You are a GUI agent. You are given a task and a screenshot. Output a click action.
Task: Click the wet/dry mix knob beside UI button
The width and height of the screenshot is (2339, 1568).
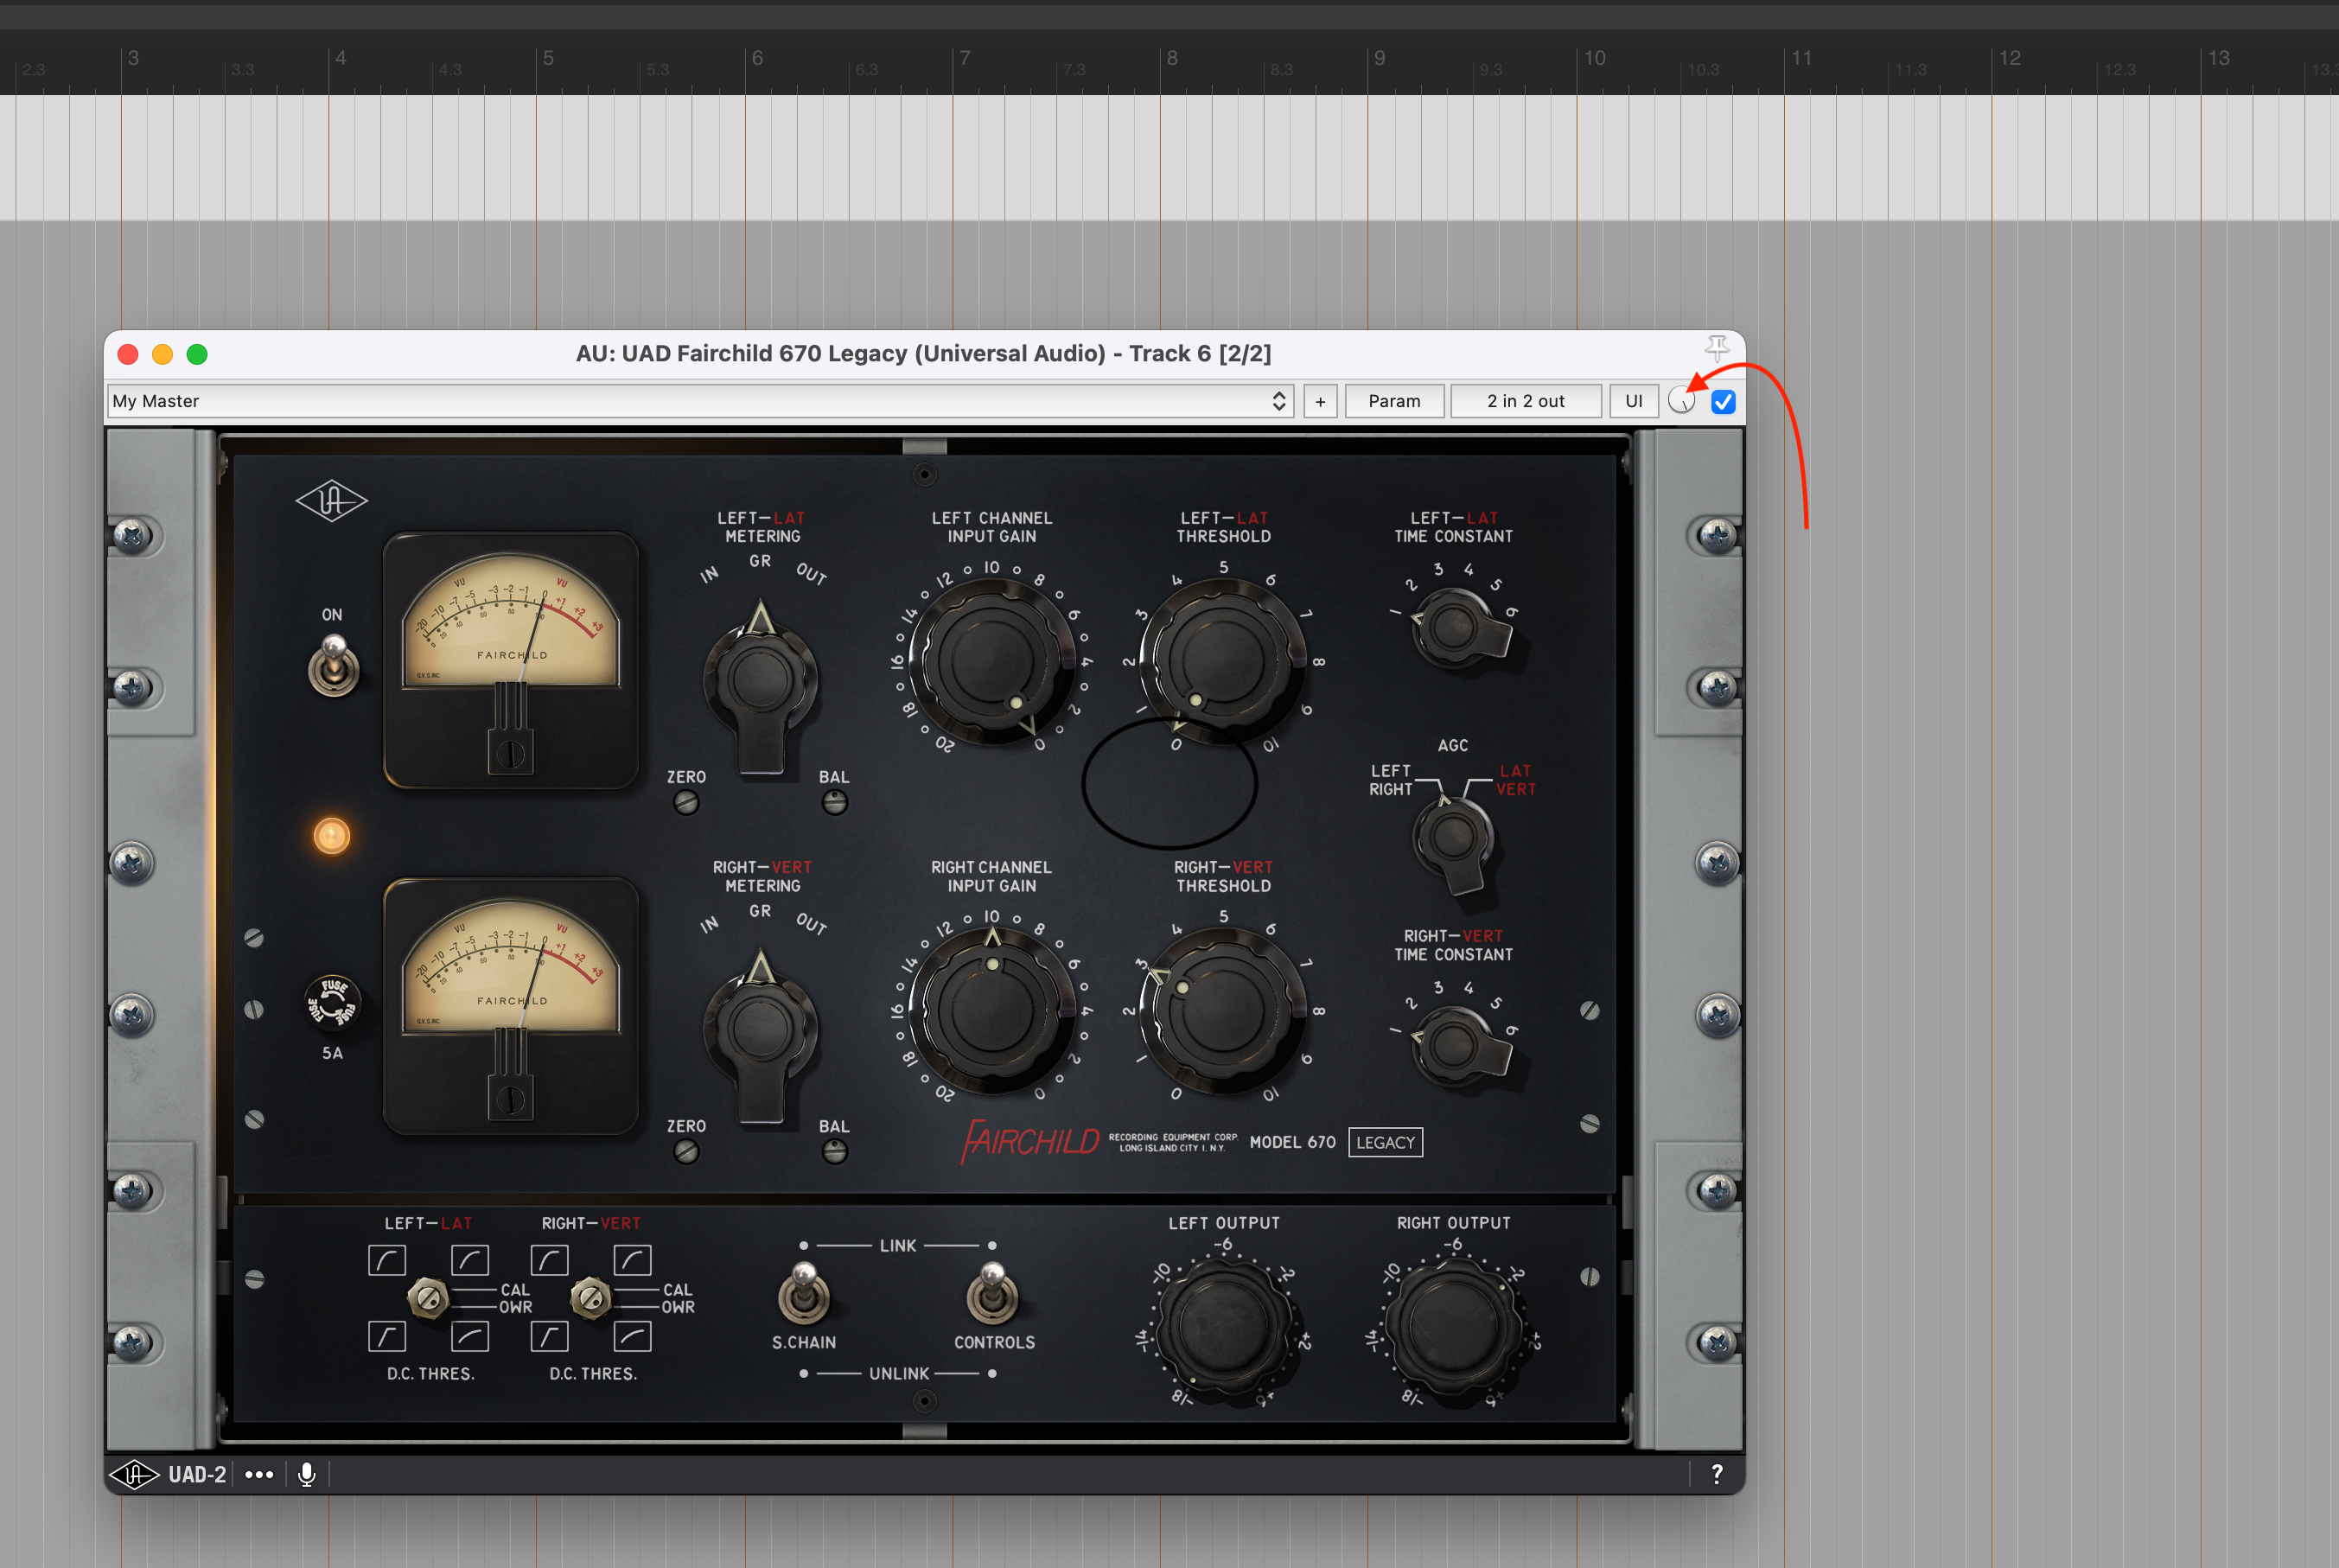pos(1682,401)
